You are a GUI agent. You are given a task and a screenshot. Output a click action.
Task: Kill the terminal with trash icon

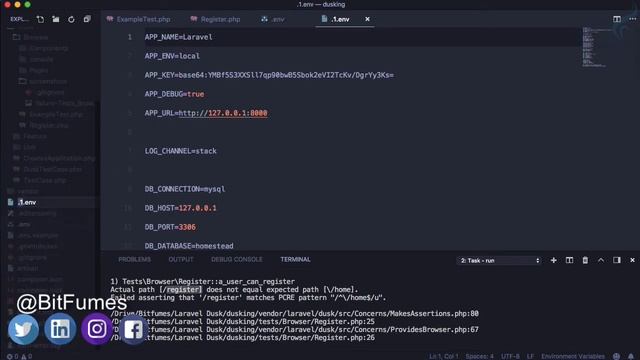[585, 260]
